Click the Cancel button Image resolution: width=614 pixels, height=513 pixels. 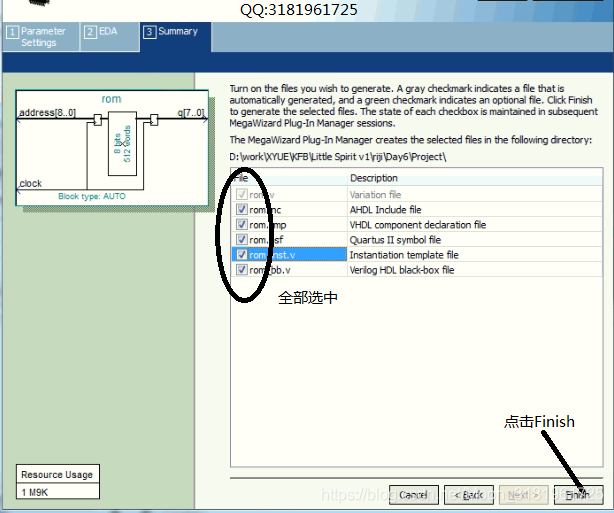[414, 495]
